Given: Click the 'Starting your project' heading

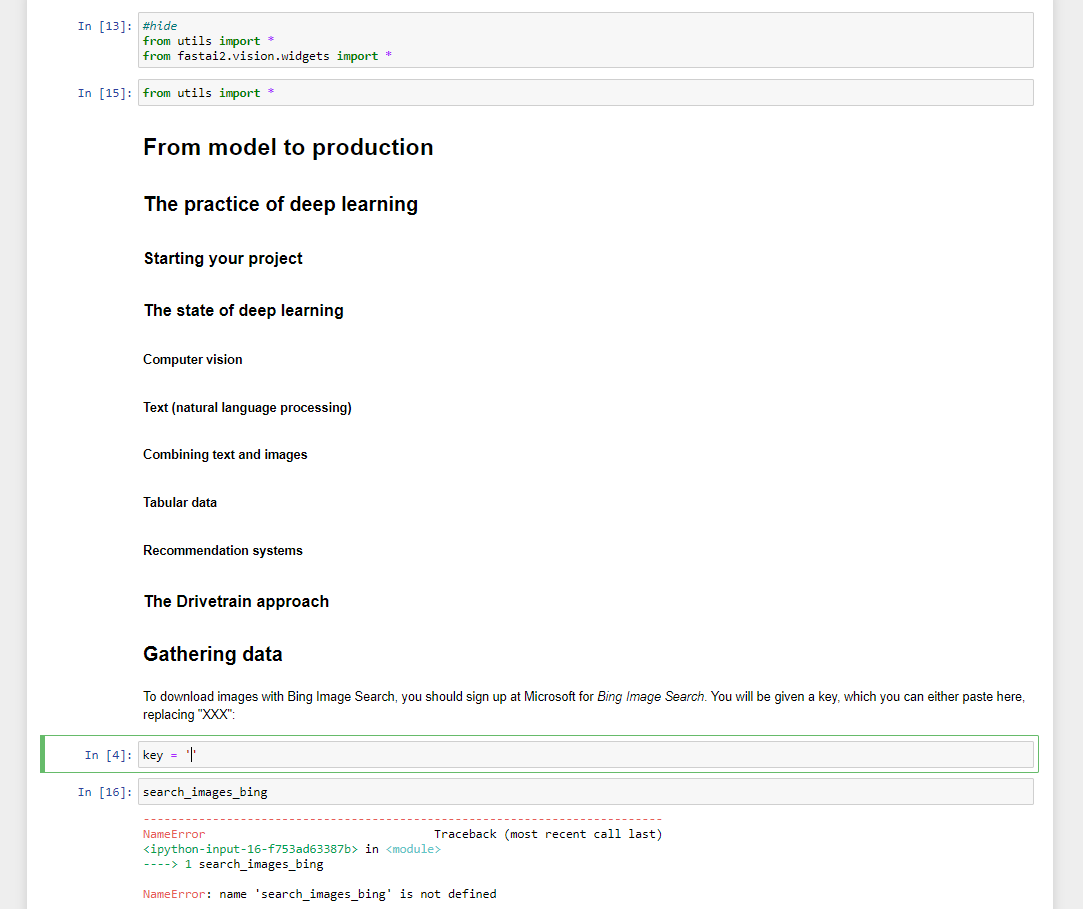Looking at the screenshot, I should pyautogui.click(x=223, y=258).
